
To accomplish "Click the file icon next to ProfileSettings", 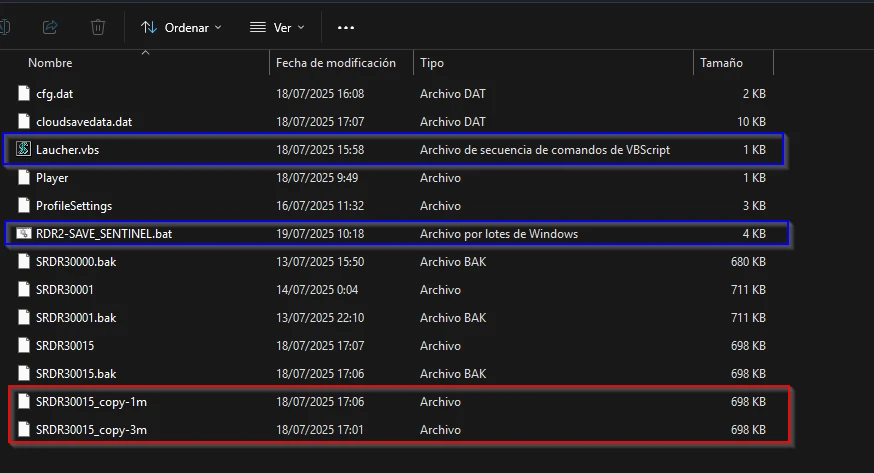I will point(24,206).
